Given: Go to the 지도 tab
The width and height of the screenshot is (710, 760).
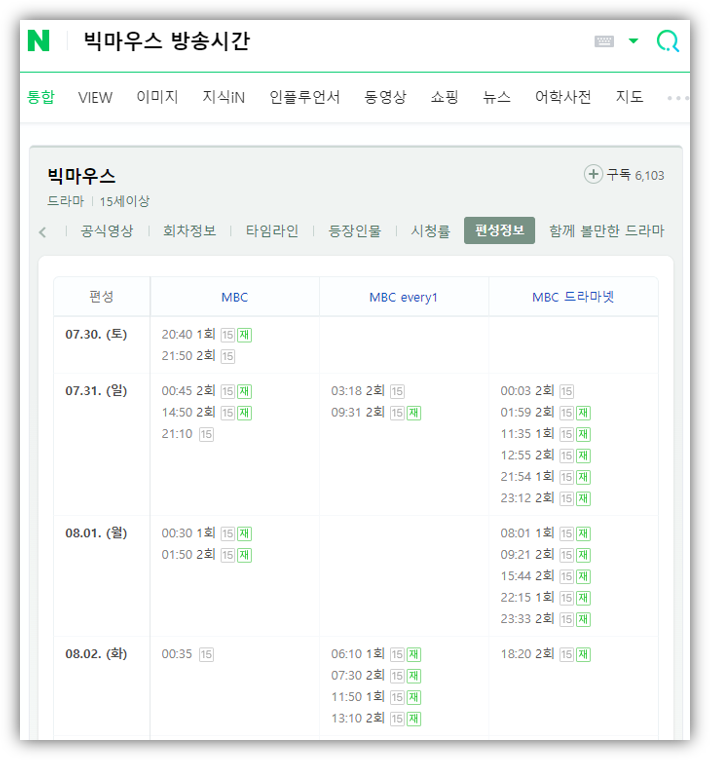Looking at the screenshot, I should tap(629, 97).
